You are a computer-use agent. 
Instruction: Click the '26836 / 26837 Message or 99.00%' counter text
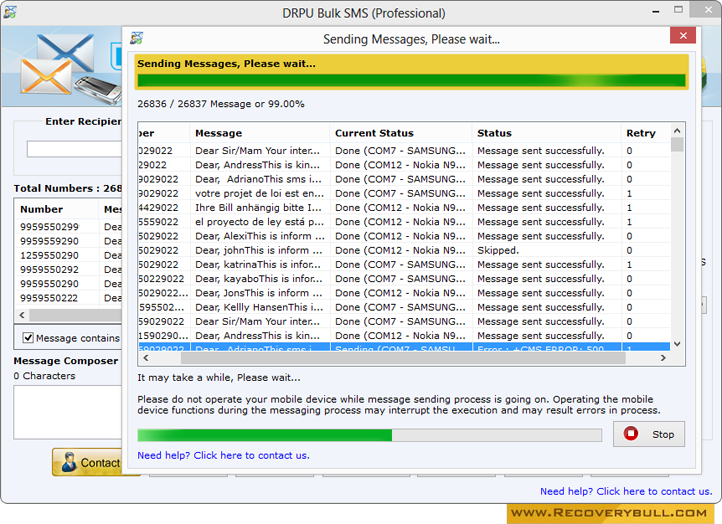pos(221,104)
